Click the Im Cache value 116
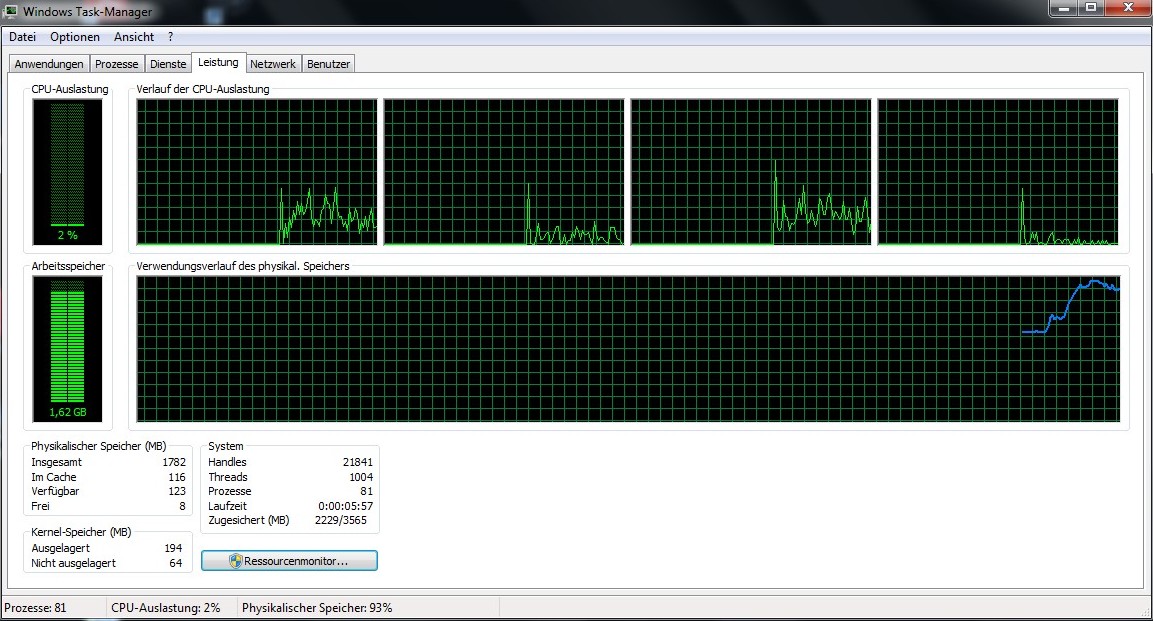The image size is (1153, 621). tap(177, 477)
